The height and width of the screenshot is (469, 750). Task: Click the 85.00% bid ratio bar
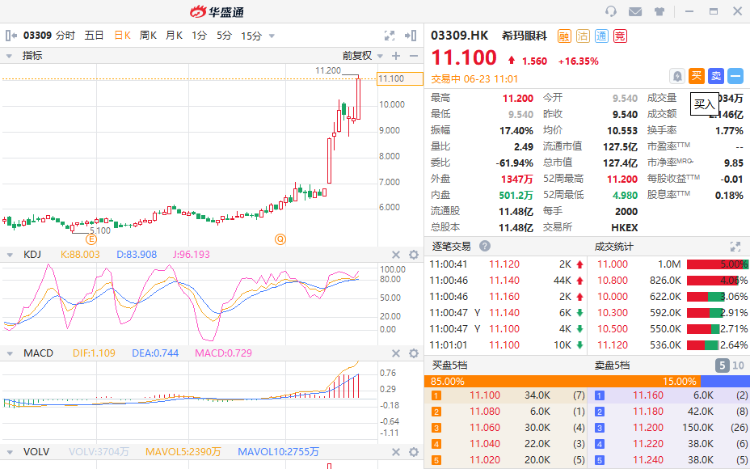[x=562, y=382]
